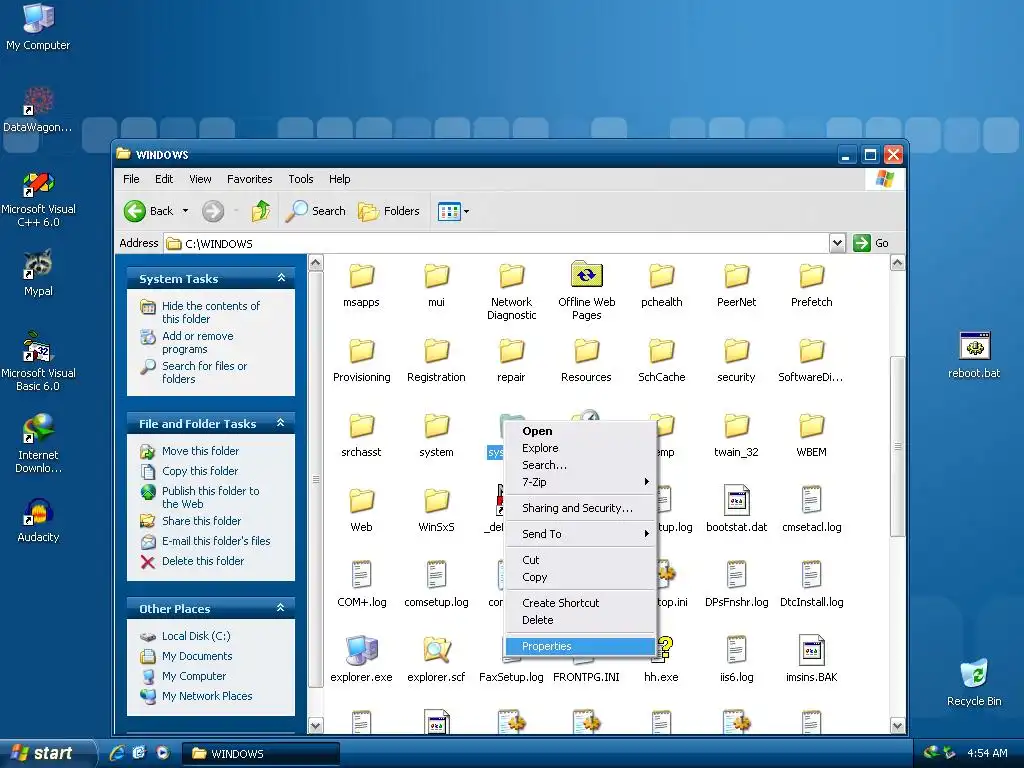Click the green Back arrow button

tap(135, 211)
